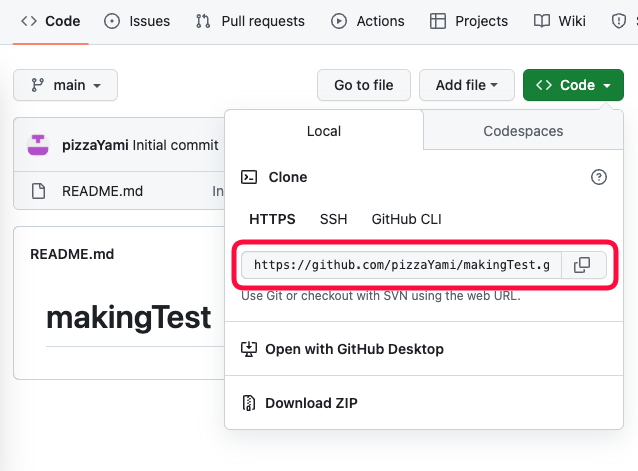638x471 pixels.
Task: Toggle the green Code dropdown button
Action: [x=573, y=85]
